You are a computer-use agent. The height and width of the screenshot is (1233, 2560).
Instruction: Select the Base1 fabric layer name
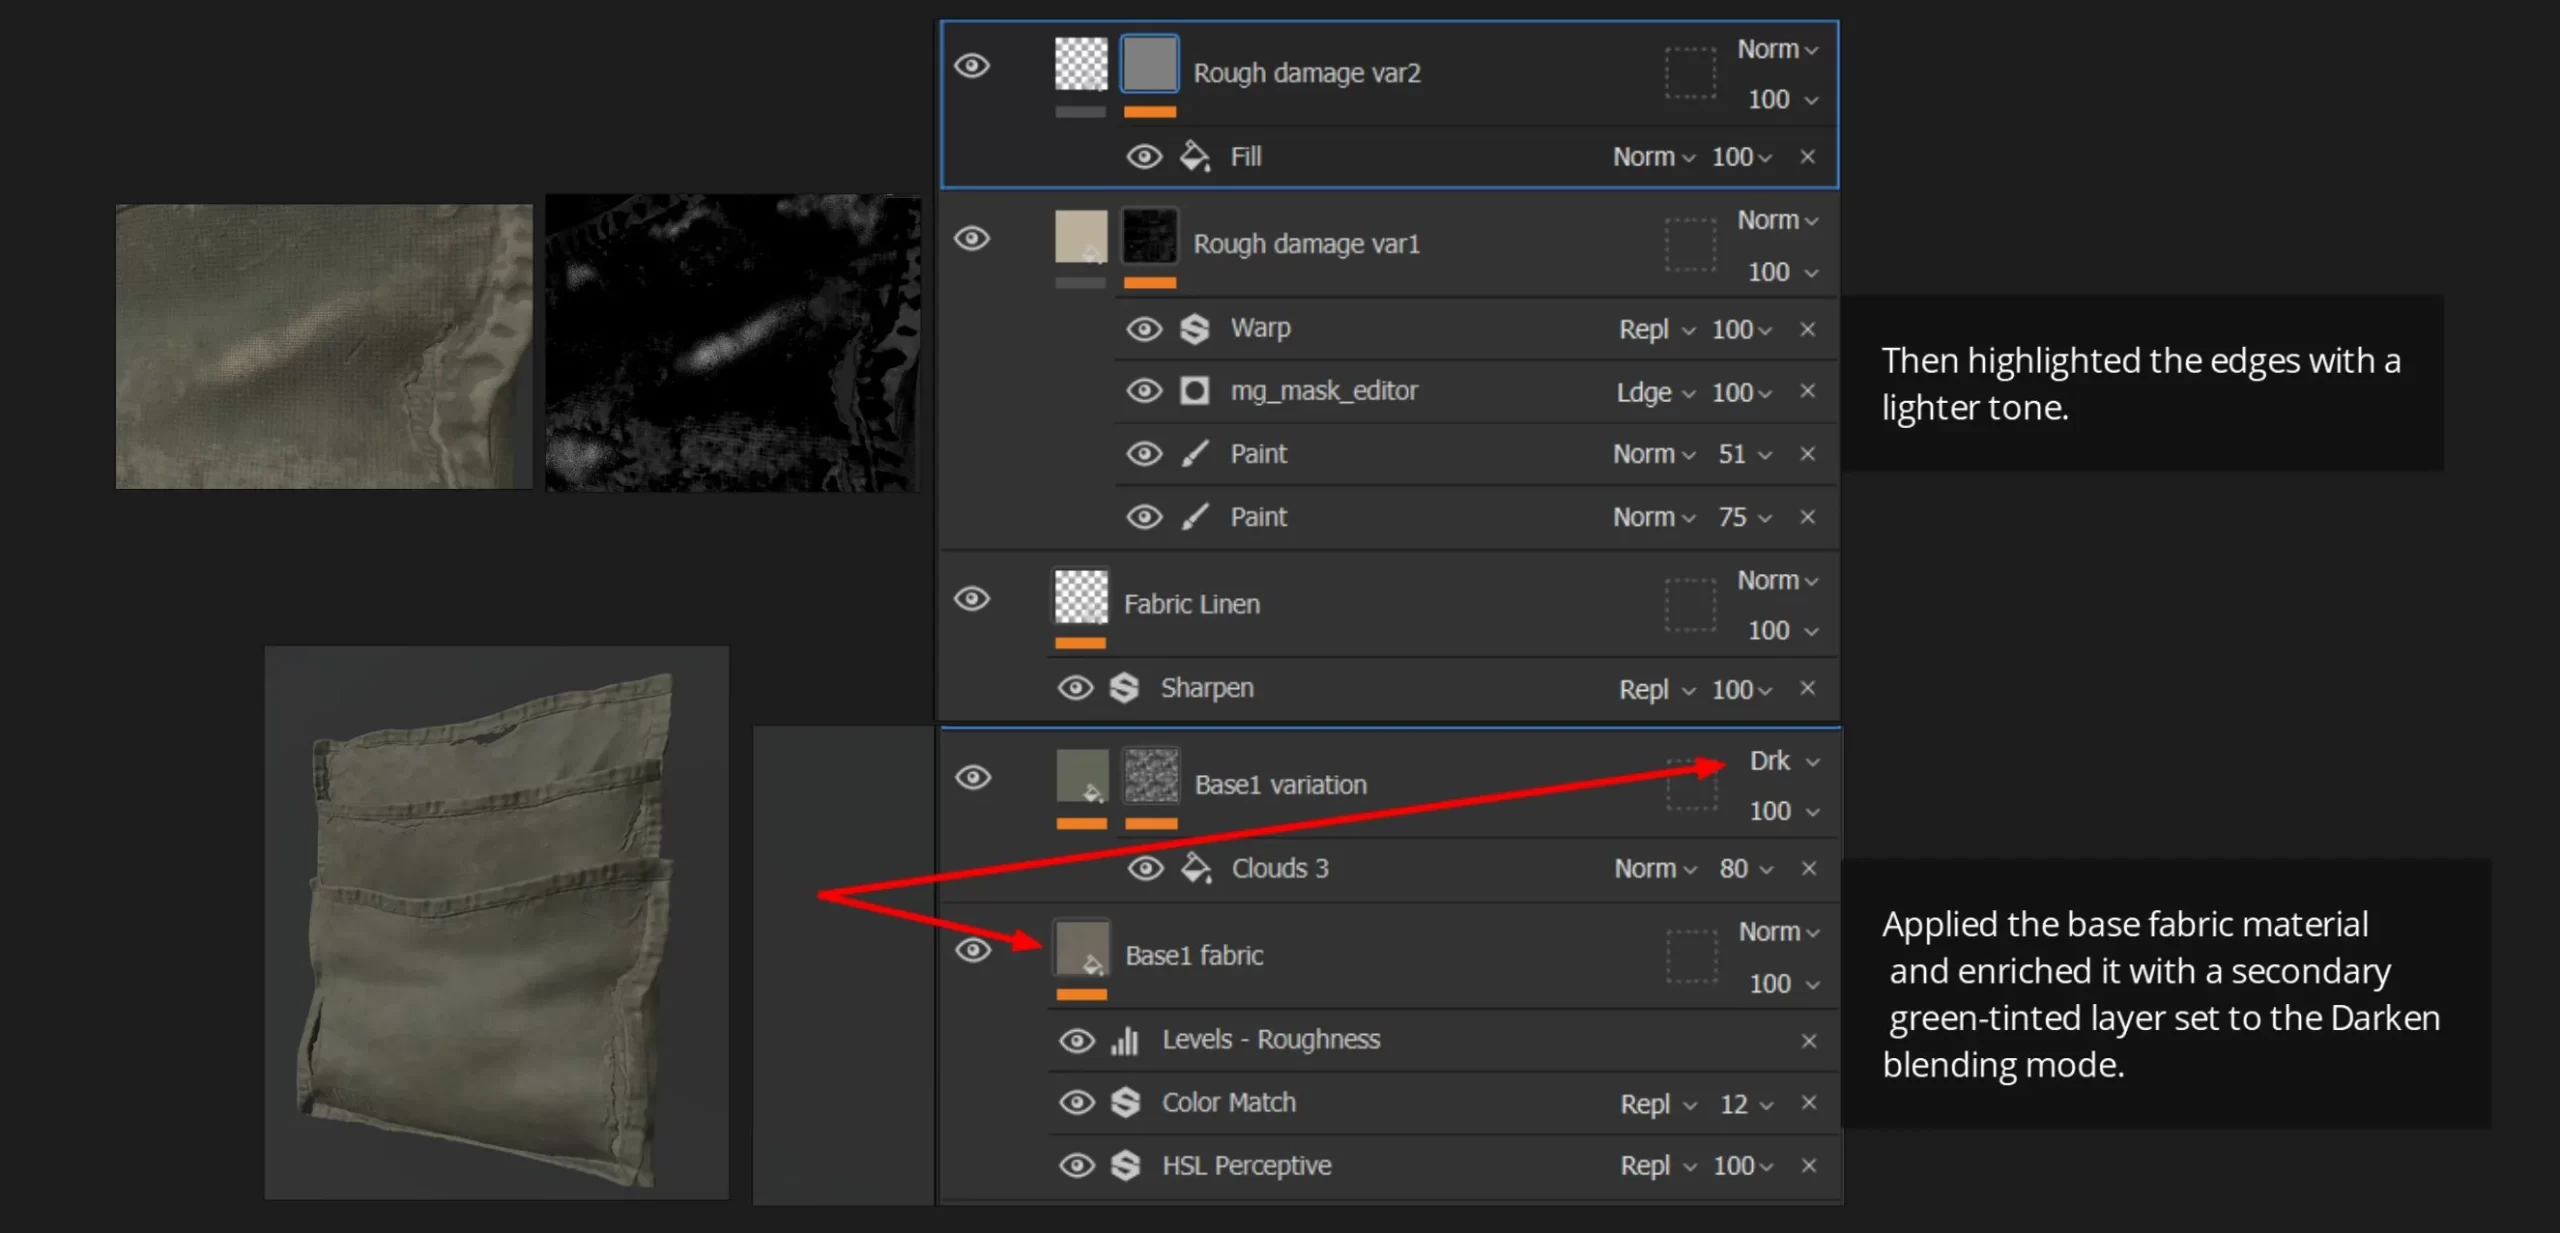(x=1194, y=956)
